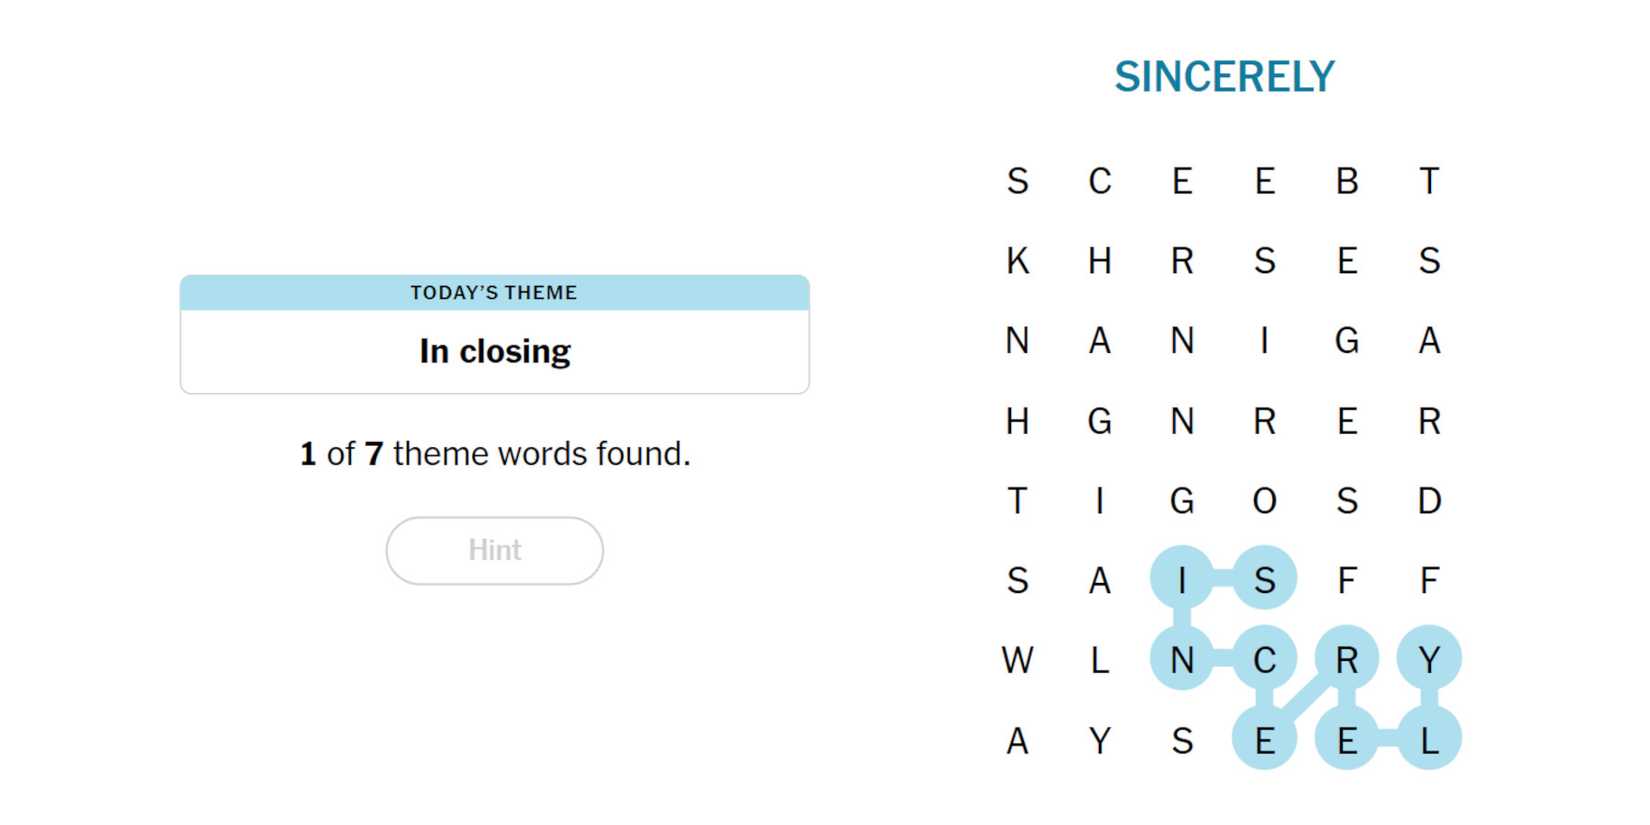
Task: Click the letter W in the grid
Action: coord(1017,660)
